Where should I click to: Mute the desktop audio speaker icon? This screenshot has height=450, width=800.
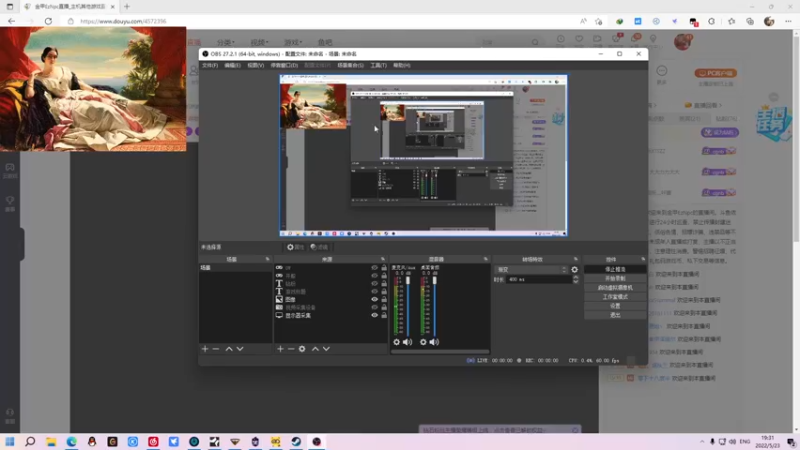point(434,342)
